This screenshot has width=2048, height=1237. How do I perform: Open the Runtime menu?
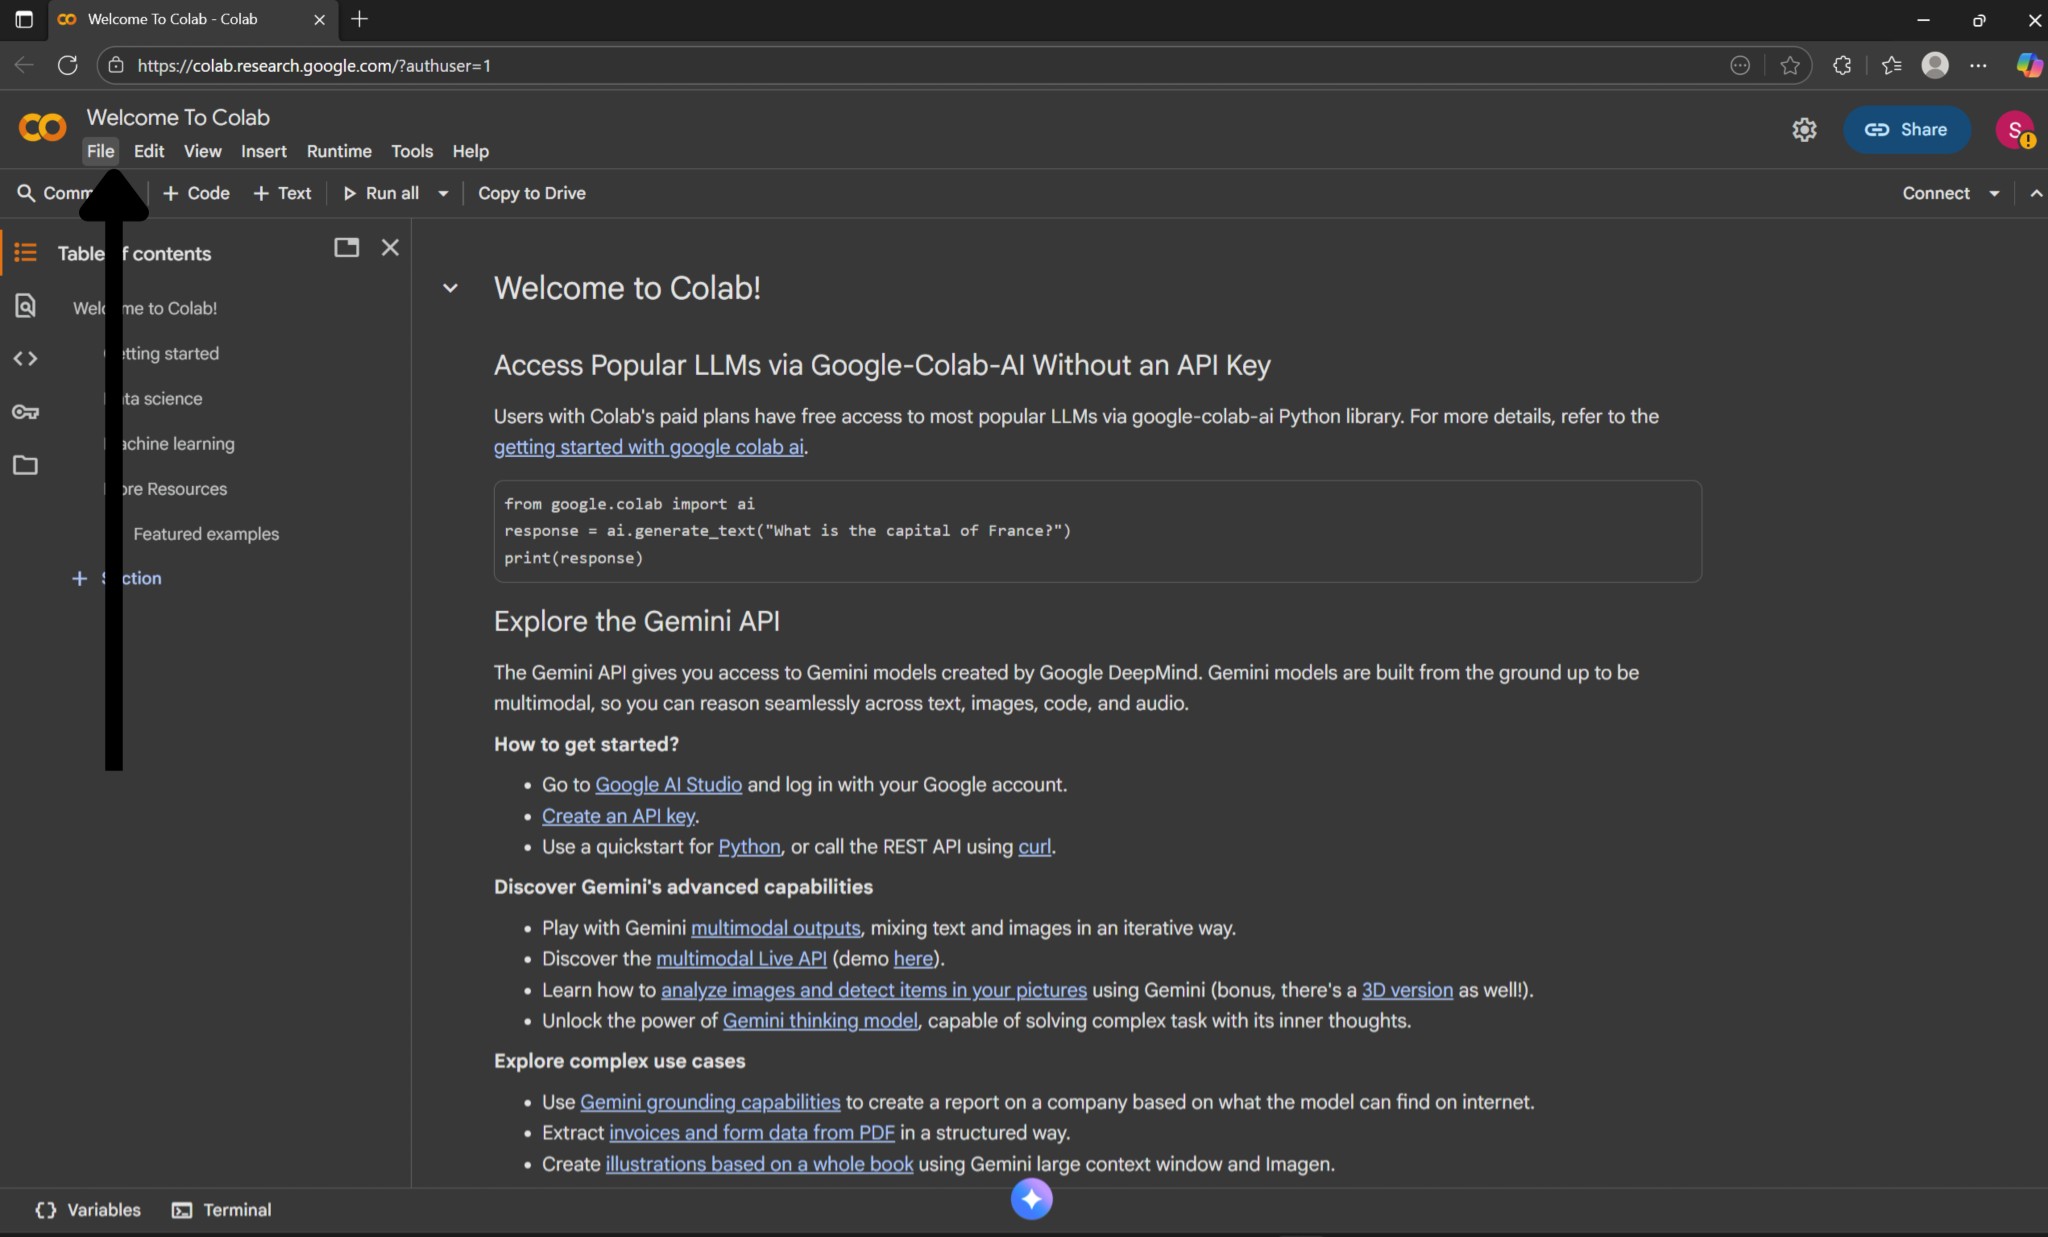point(339,152)
